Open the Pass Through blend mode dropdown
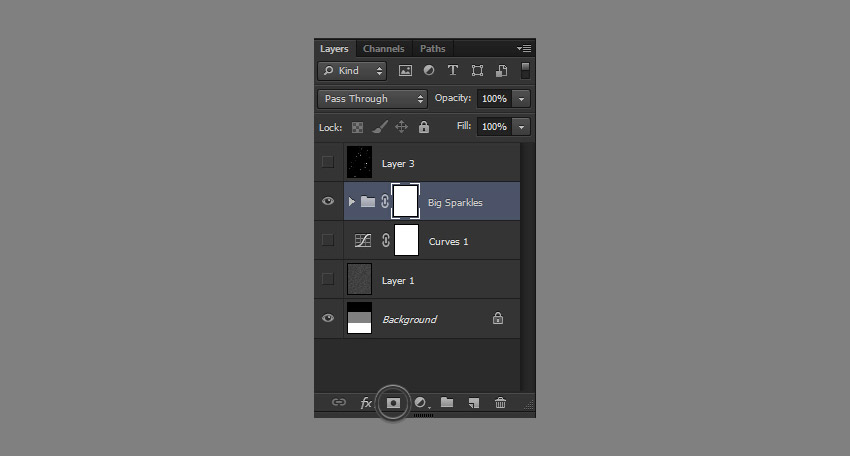This screenshot has width=850, height=456. pyautogui.click(x=372, y=99)
